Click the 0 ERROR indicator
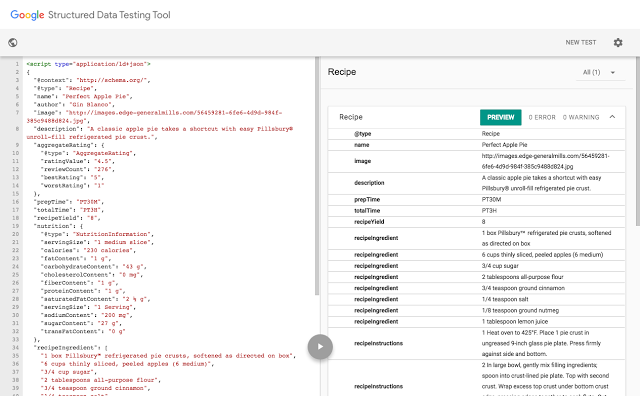This screenshot has width=640, height=396. (542, 117)
